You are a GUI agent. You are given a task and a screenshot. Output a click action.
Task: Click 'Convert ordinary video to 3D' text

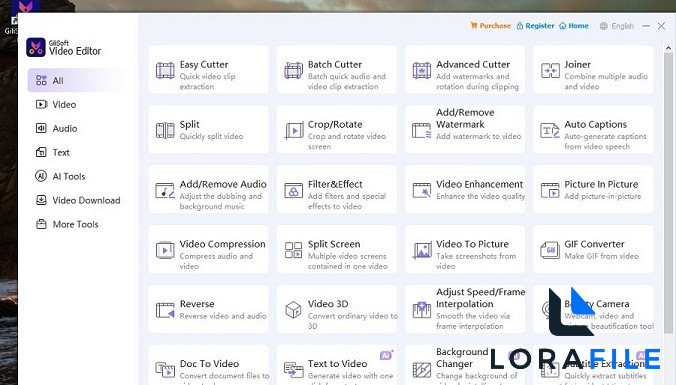353,321
